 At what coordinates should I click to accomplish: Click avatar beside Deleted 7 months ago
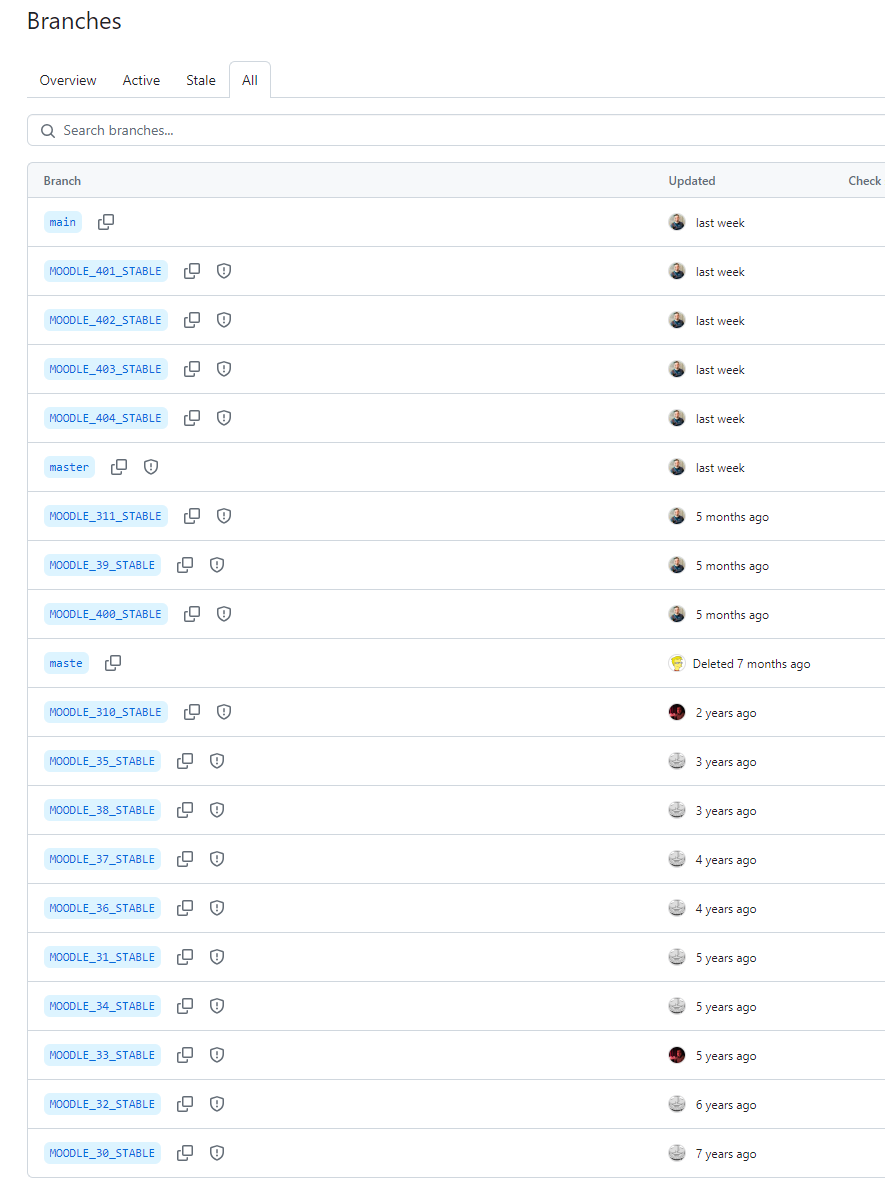click(676, 663)
